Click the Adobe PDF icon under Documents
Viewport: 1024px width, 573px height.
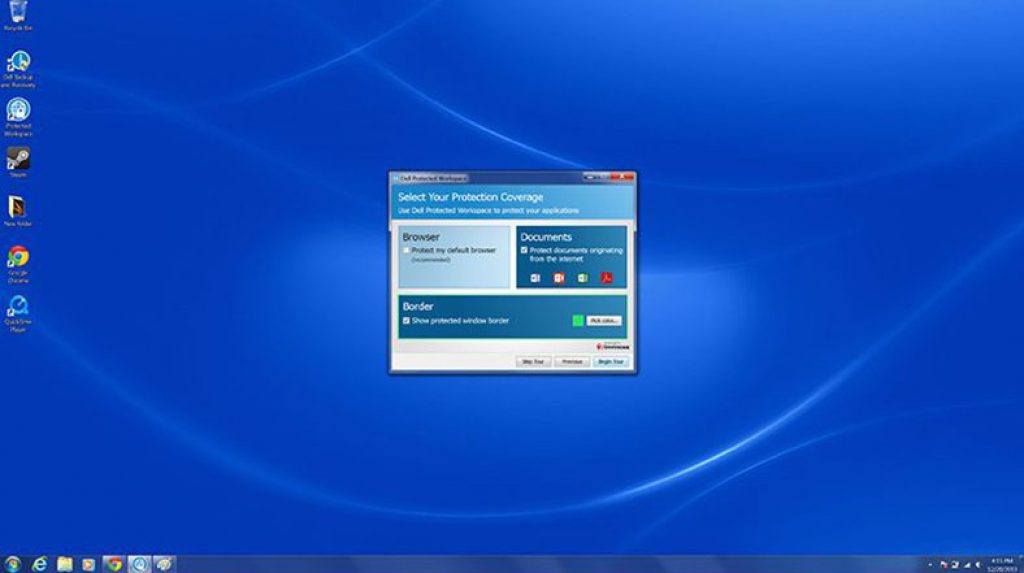point(606,278)
